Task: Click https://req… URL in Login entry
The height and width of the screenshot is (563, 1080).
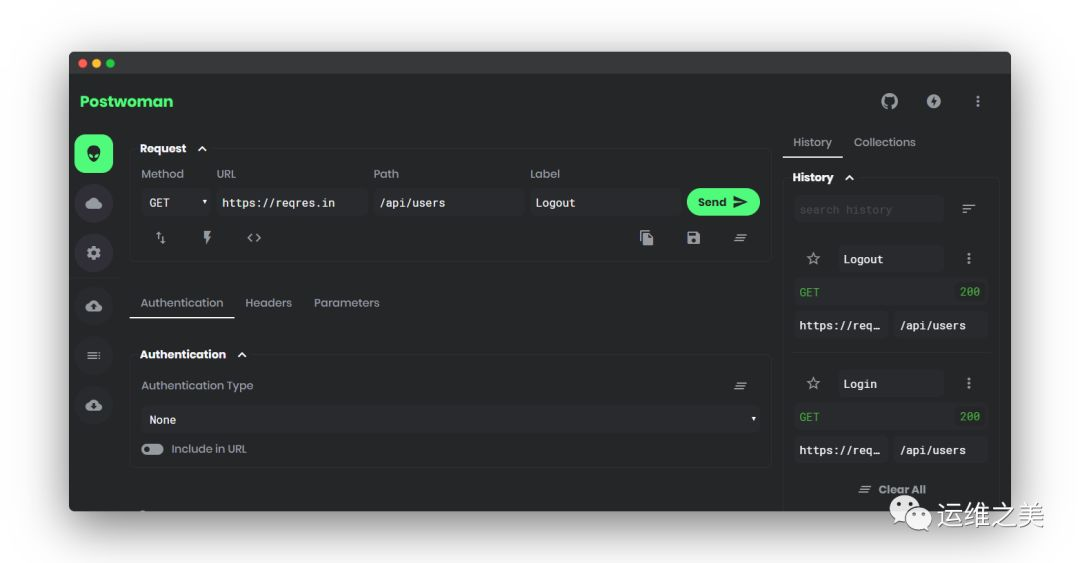Action: (x=840, y=451)
